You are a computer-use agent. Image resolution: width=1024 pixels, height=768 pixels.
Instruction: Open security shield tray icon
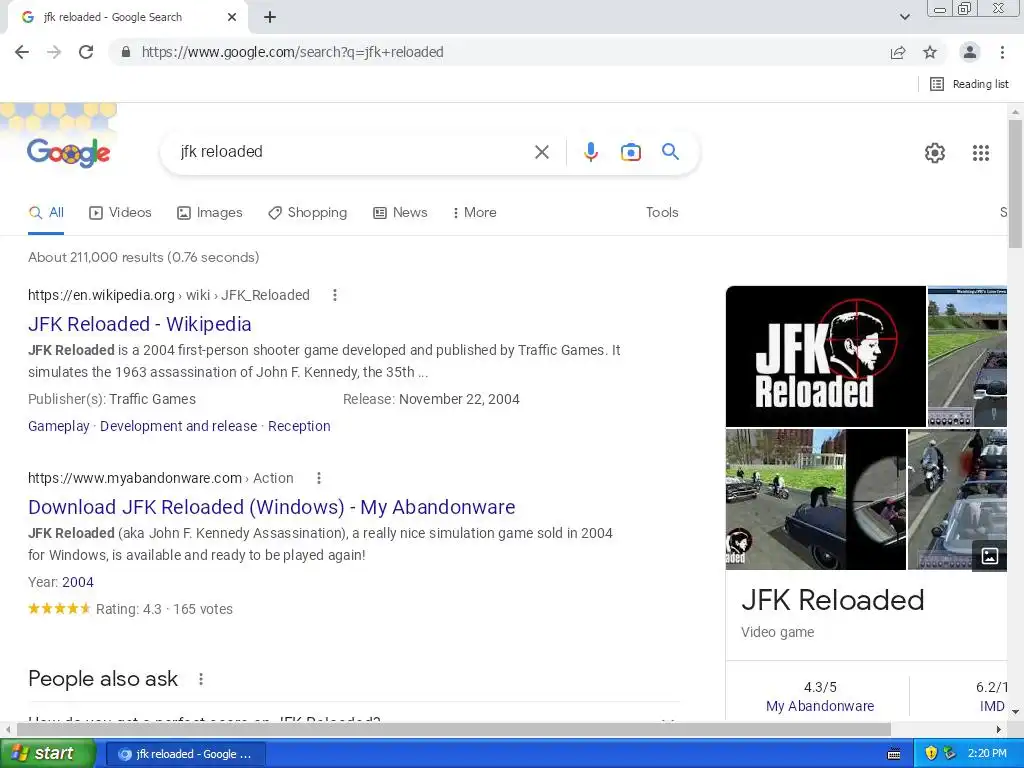pyautogui.click(x=931, y=754)
